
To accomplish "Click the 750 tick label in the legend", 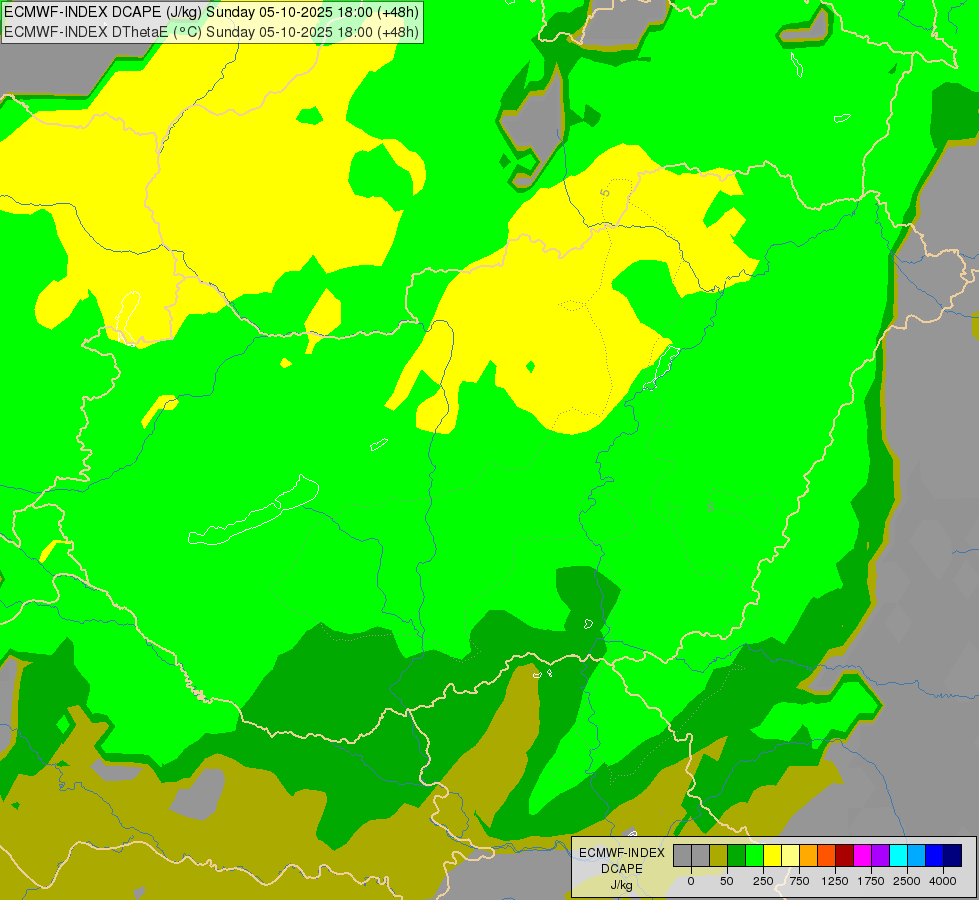I will [x=799, y=881].
